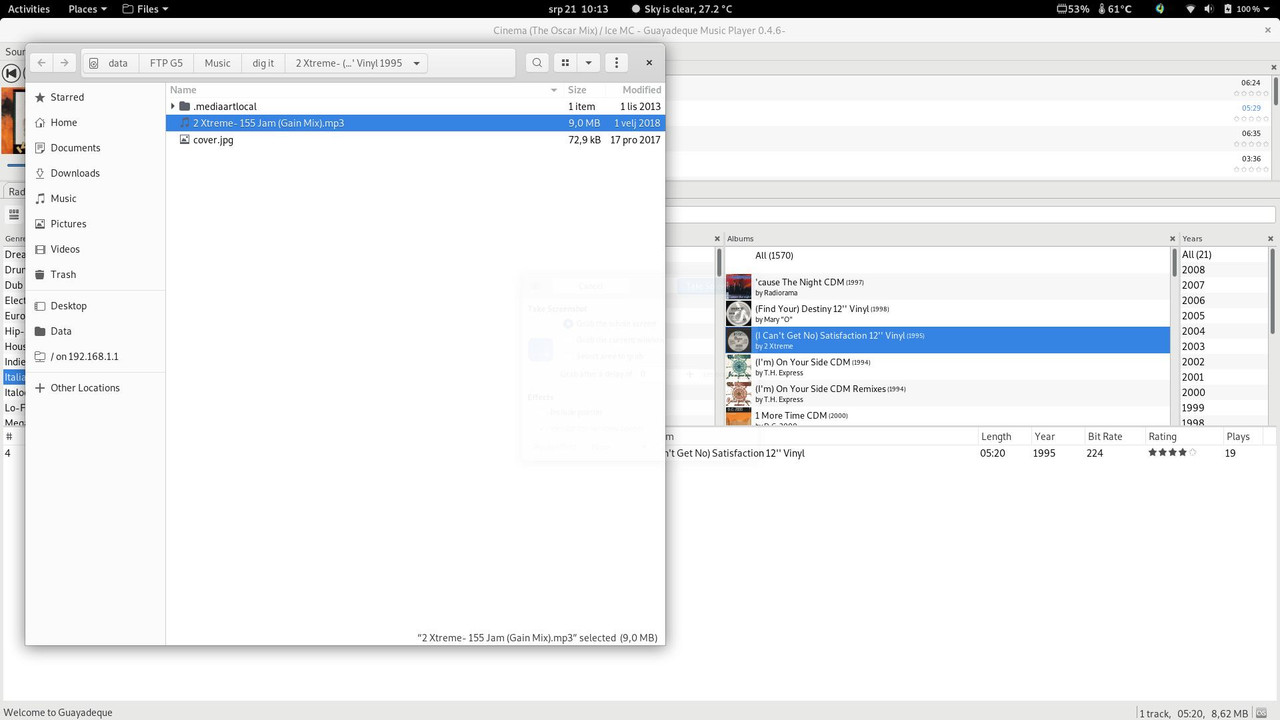This screenshot has height=720, width=1280.
Task: Open search in the Files window
Action: pyautogui.click(x=537, y=62)
